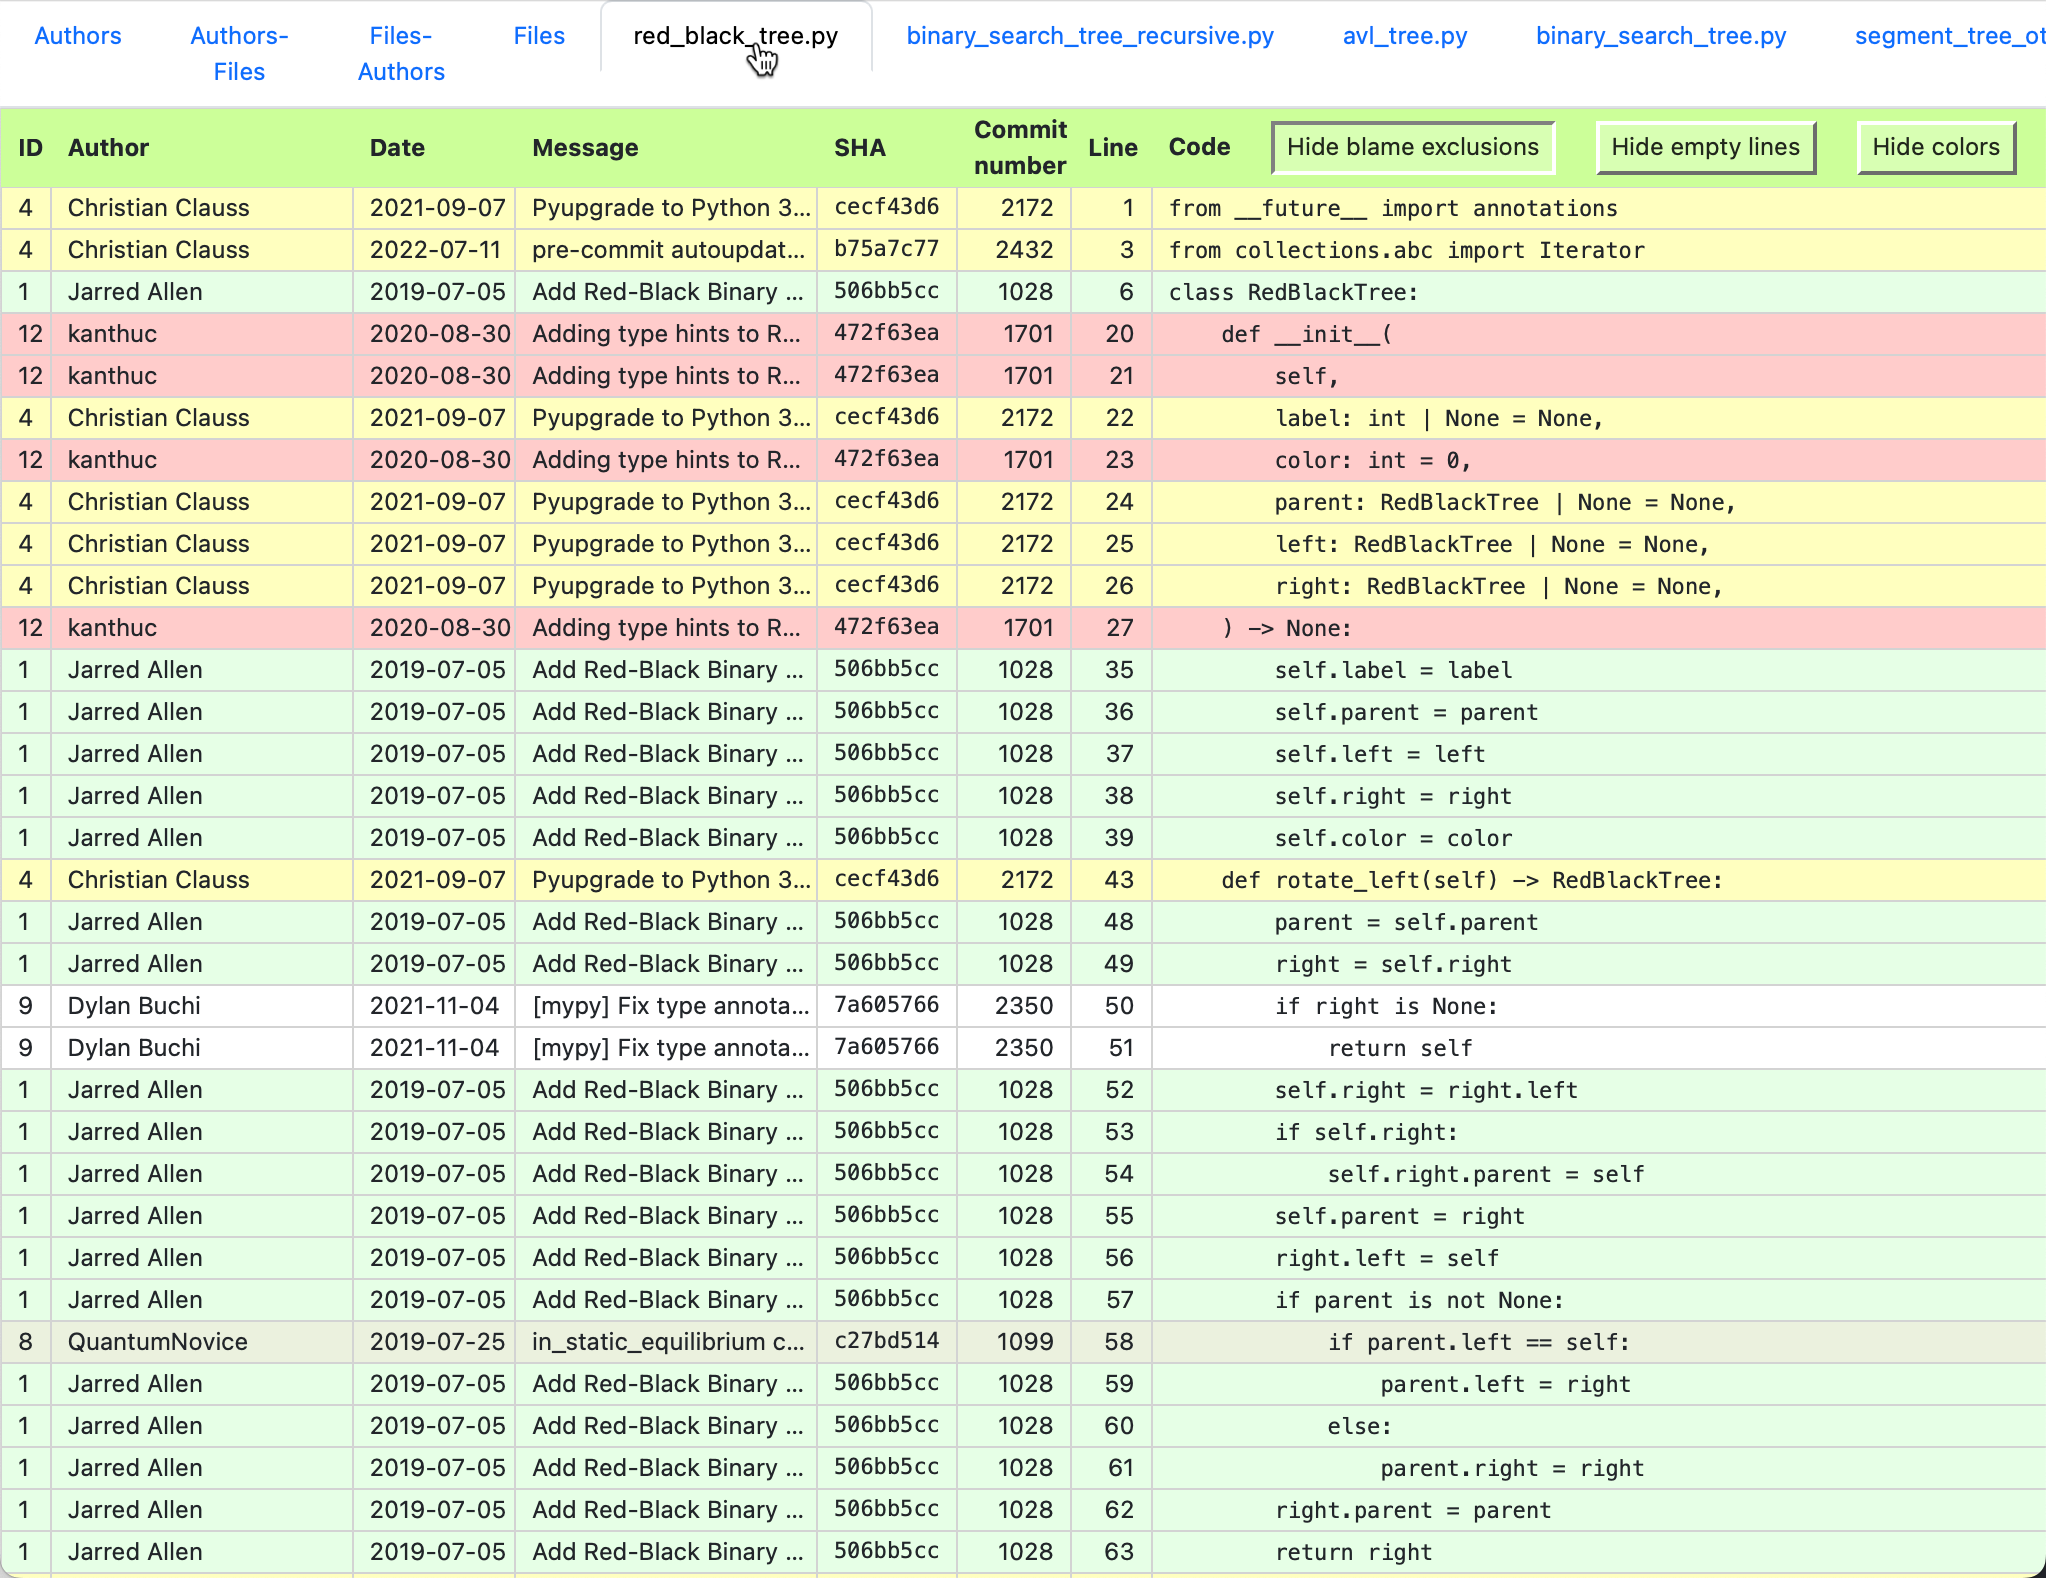
Task: Click date 2019-07-25 cell
Action: click(x=434, y=1341)
